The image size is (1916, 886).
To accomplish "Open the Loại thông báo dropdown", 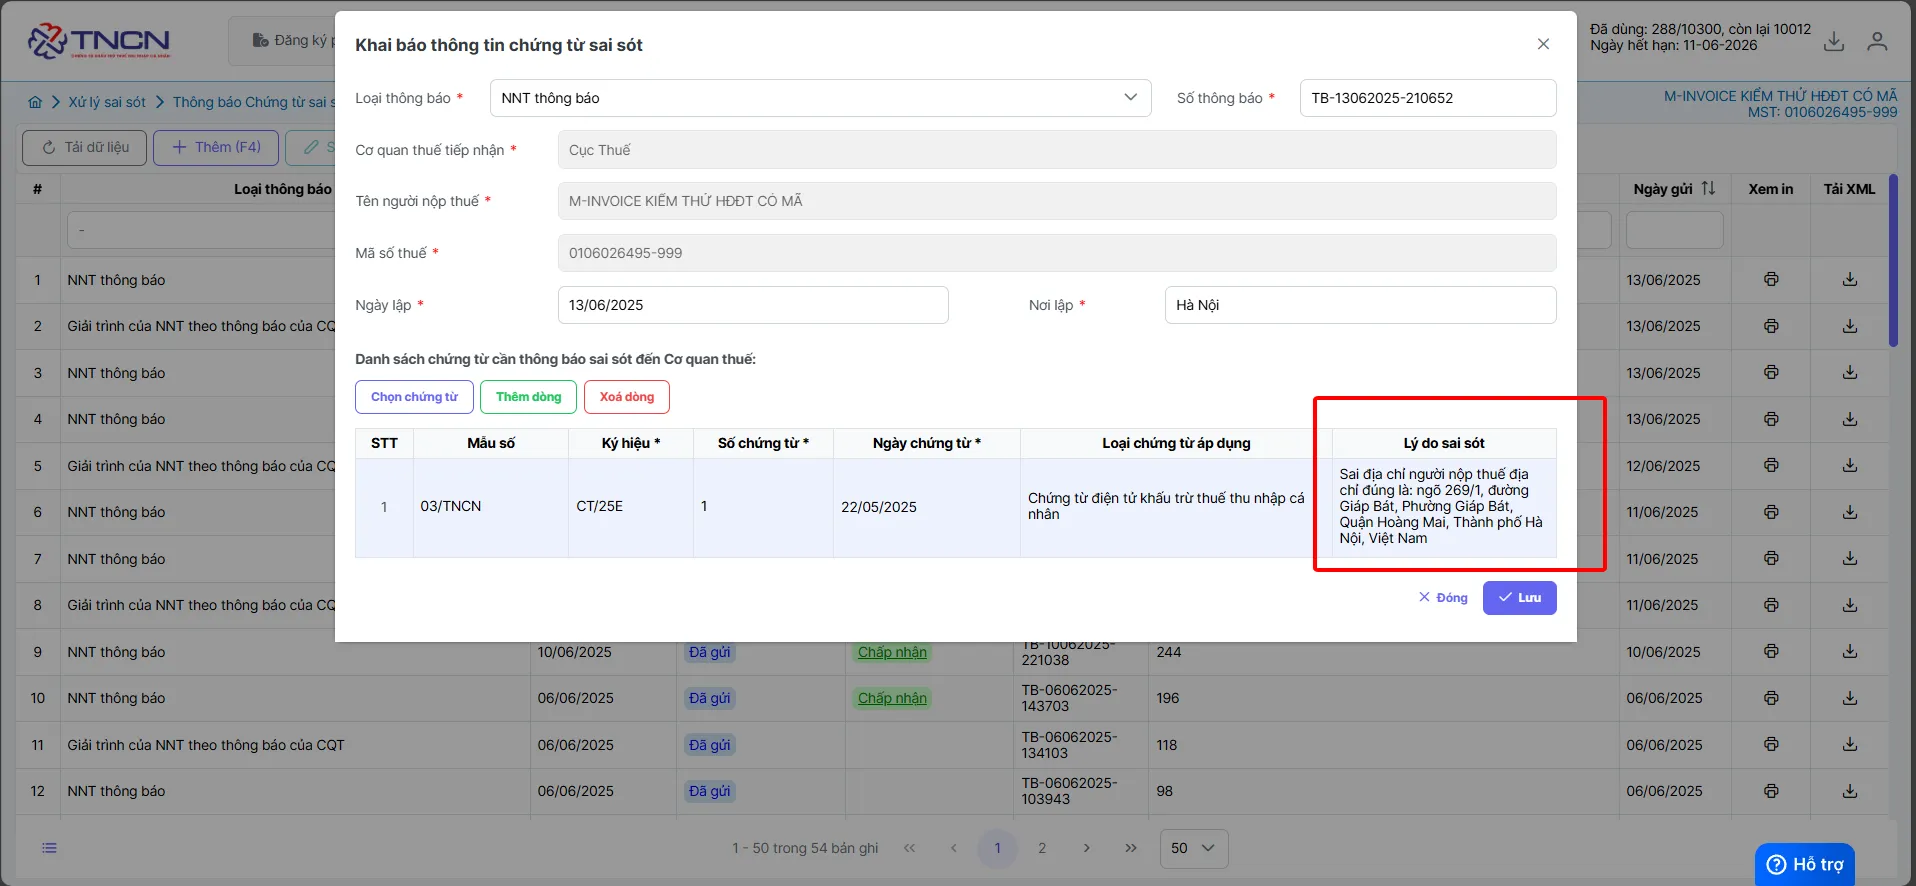I will tap(820, 98).
